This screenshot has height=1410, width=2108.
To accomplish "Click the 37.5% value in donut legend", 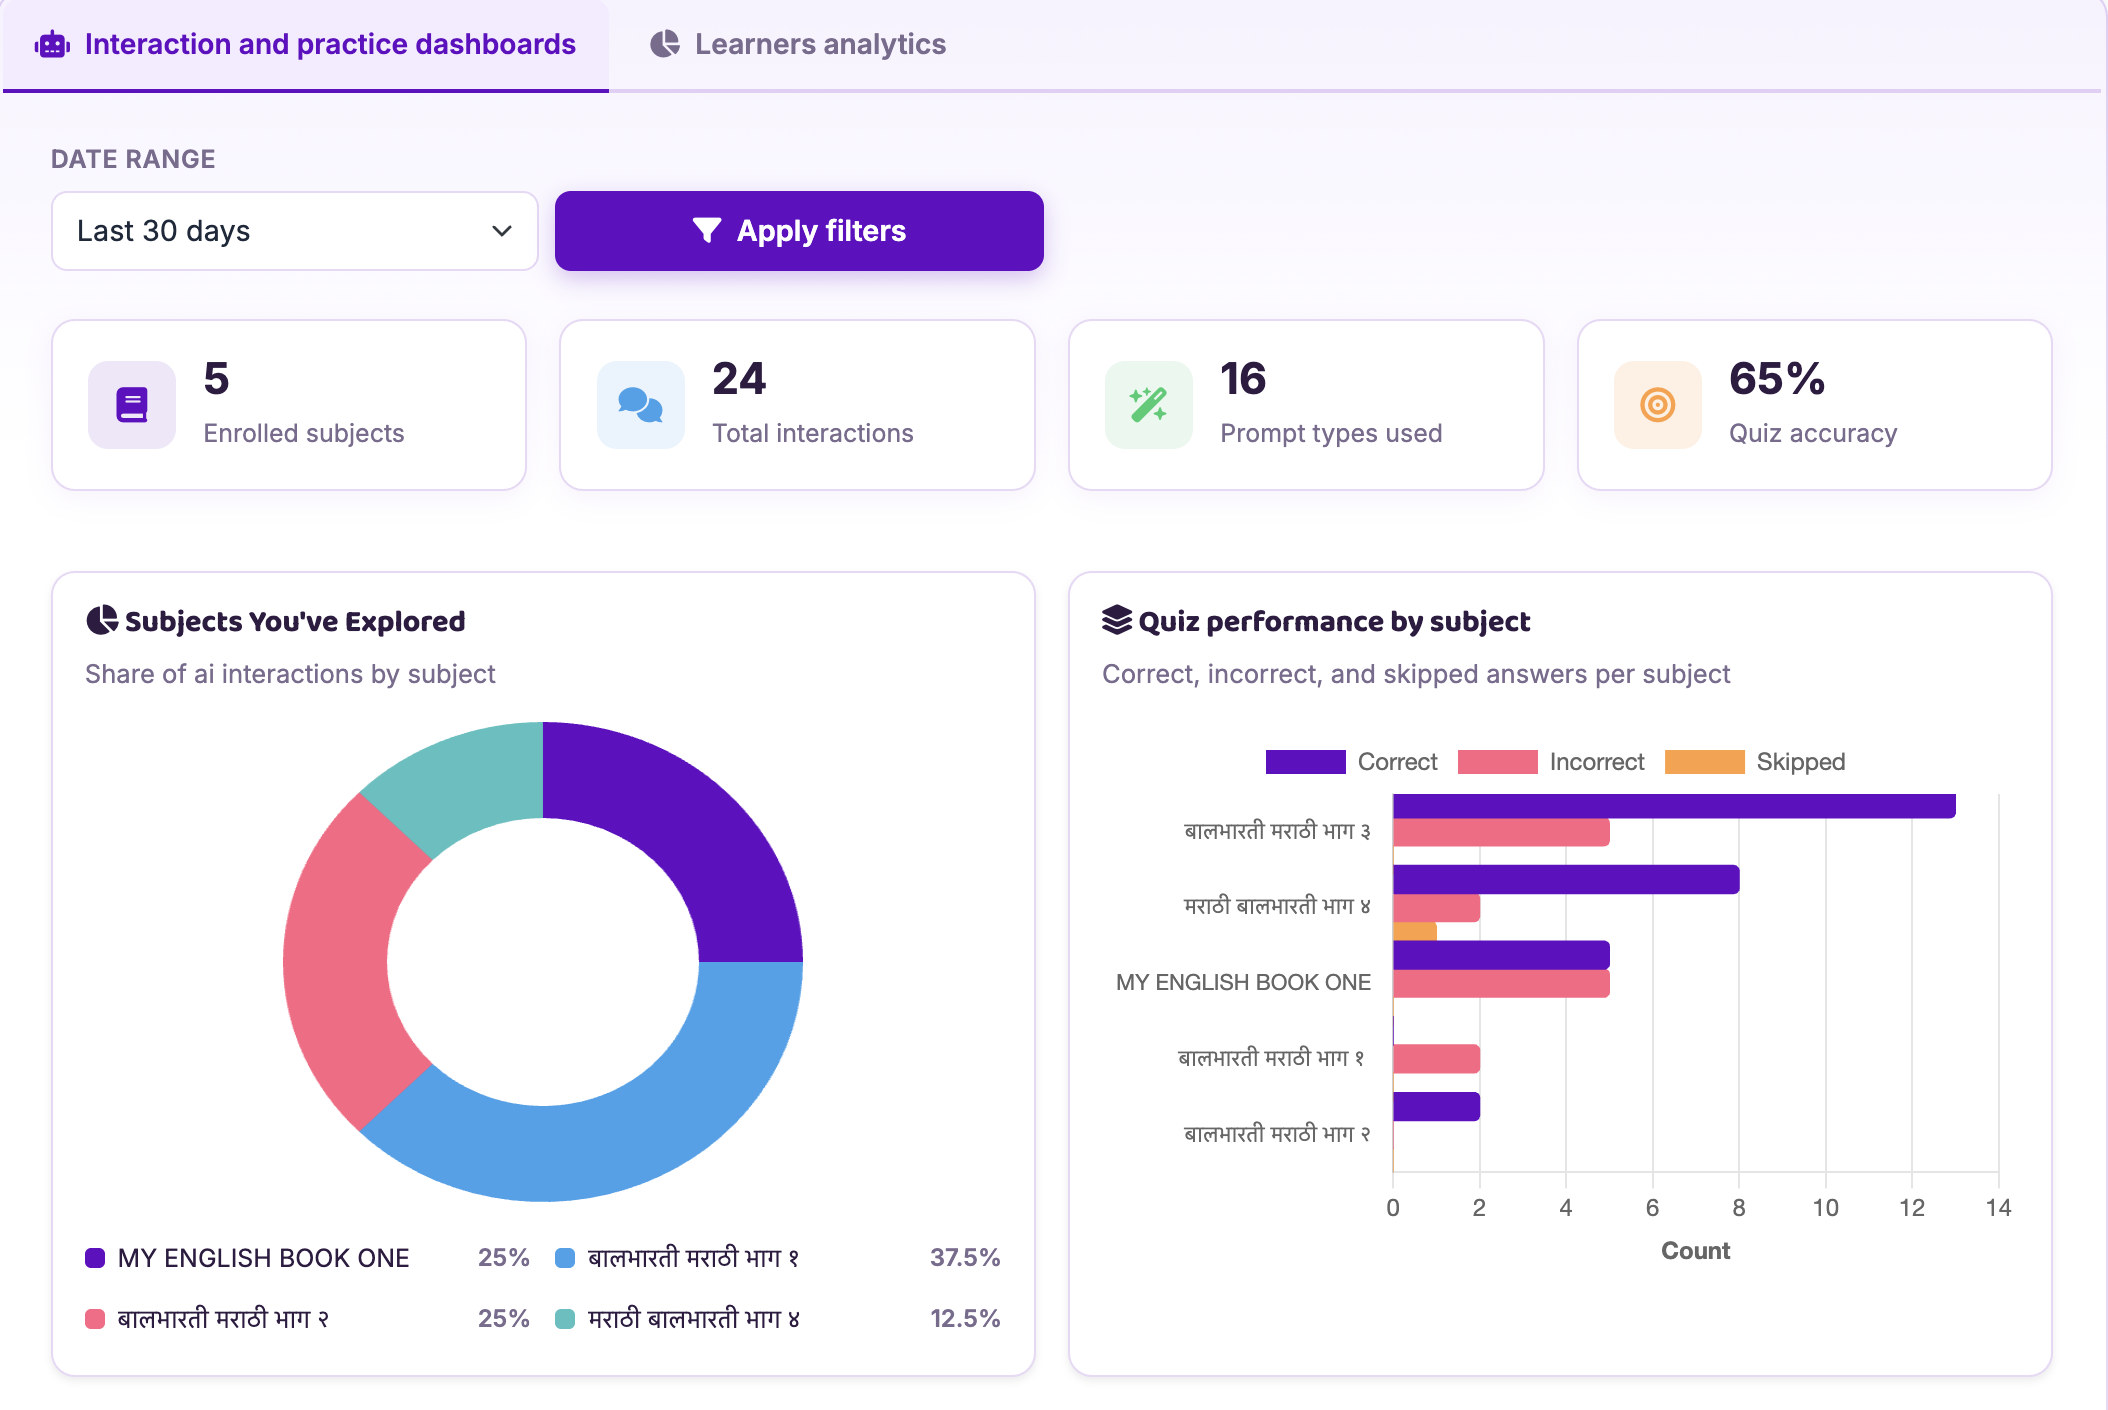I will (965, 1258).
